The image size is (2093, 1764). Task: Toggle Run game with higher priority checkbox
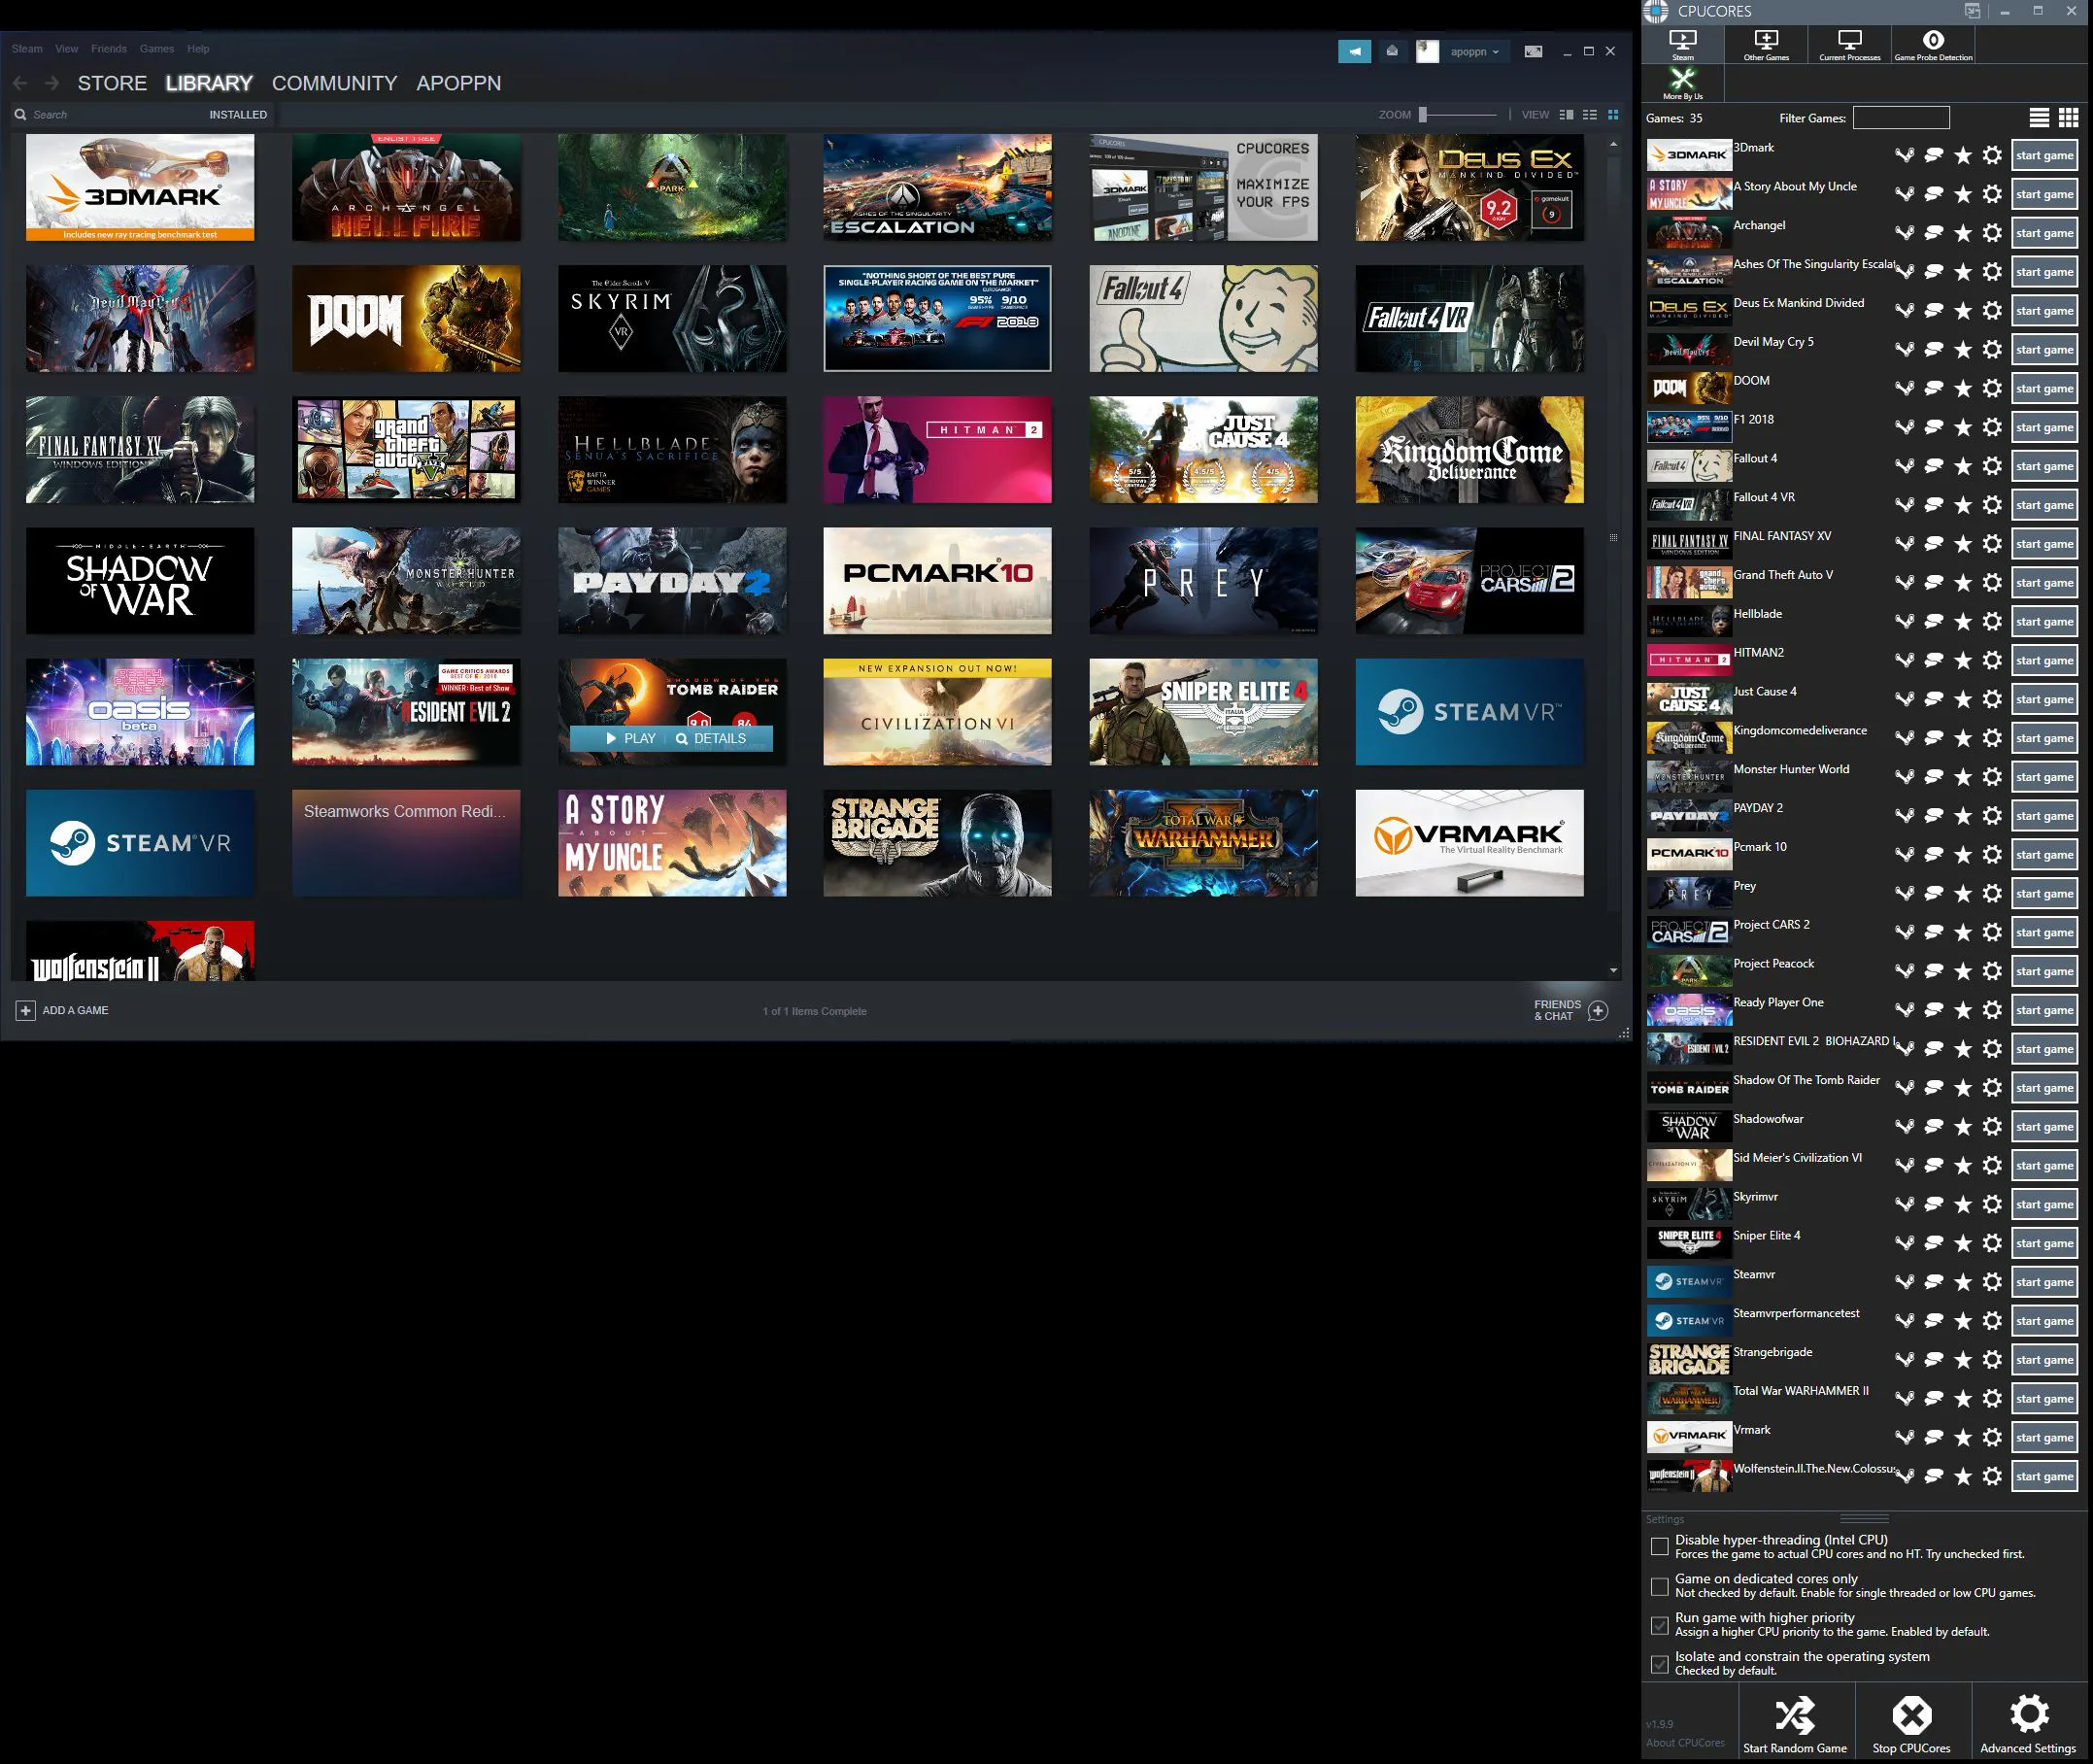pos(1660,1625)
